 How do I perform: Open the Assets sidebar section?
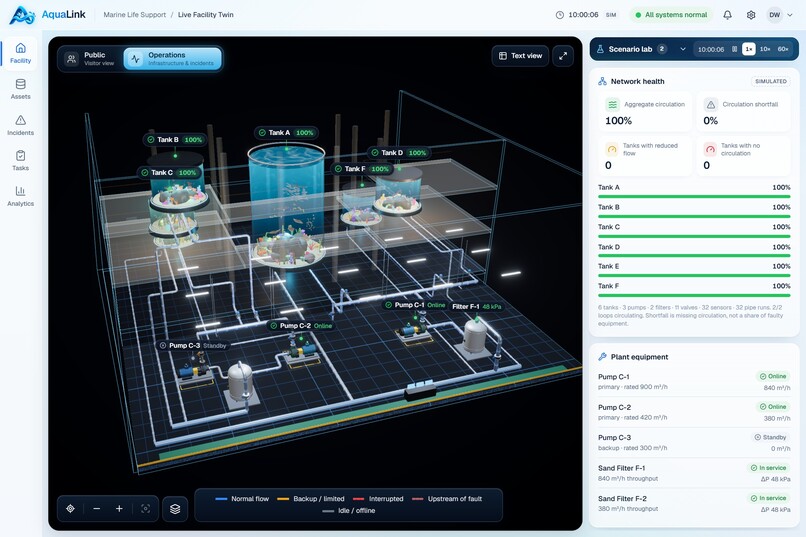tap(20, 89)
